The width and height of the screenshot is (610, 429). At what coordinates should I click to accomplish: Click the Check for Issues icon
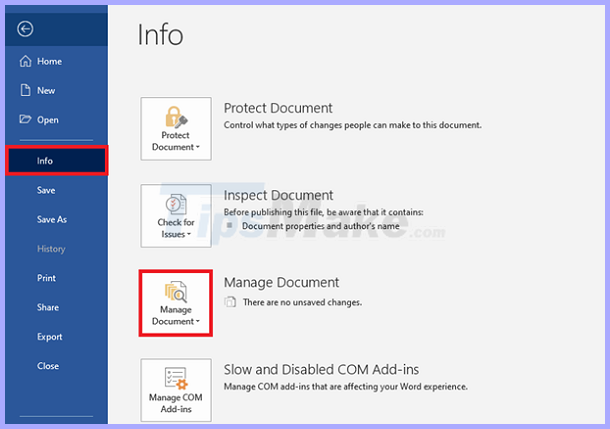coord(176,205)
